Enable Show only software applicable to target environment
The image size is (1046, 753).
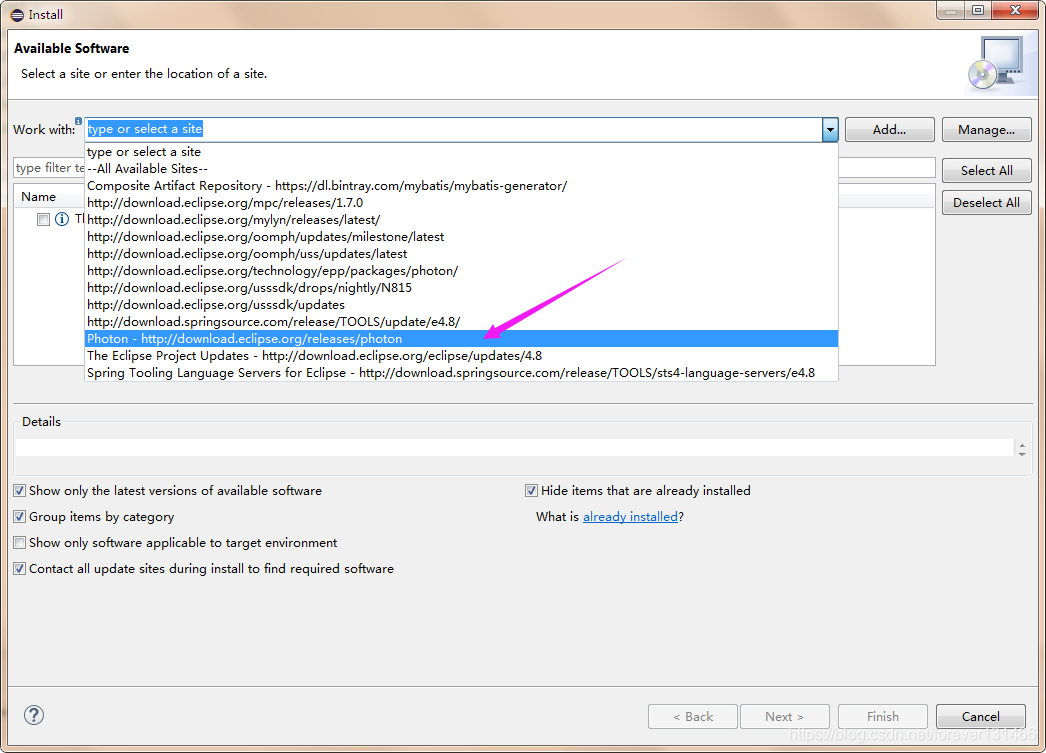click(x=20, y=543)
